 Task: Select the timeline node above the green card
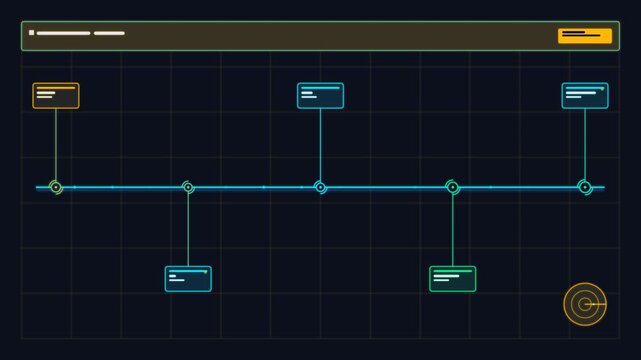453,187
